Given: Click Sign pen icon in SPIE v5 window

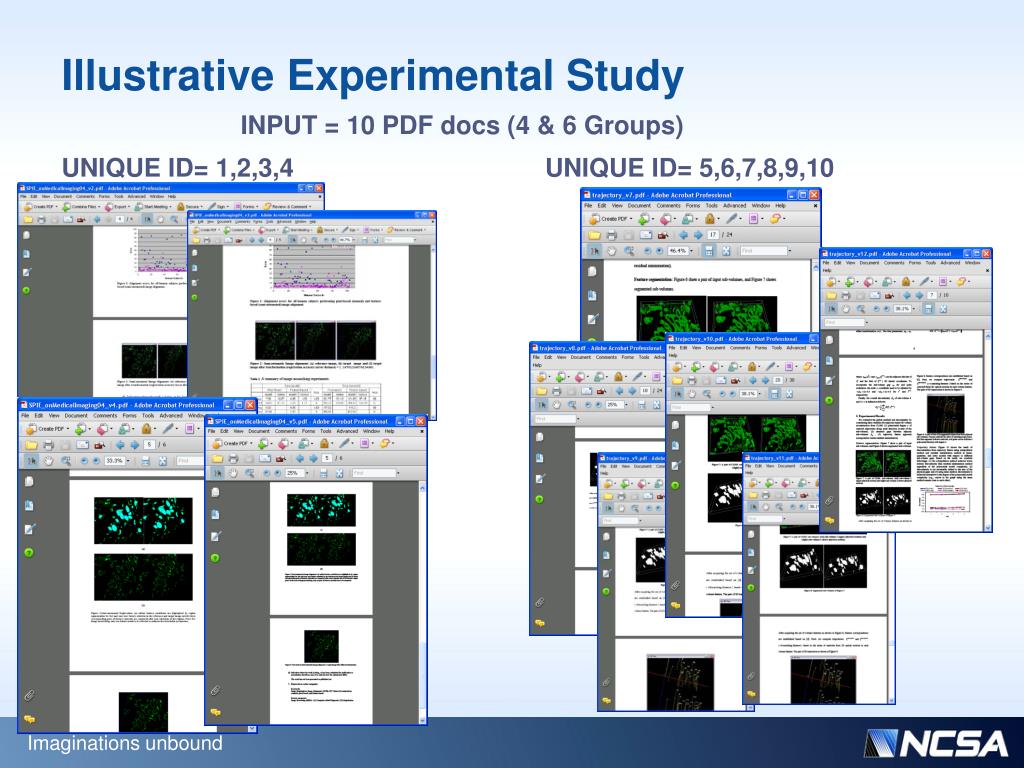Looking at the screenshot, I should (344, 443).
